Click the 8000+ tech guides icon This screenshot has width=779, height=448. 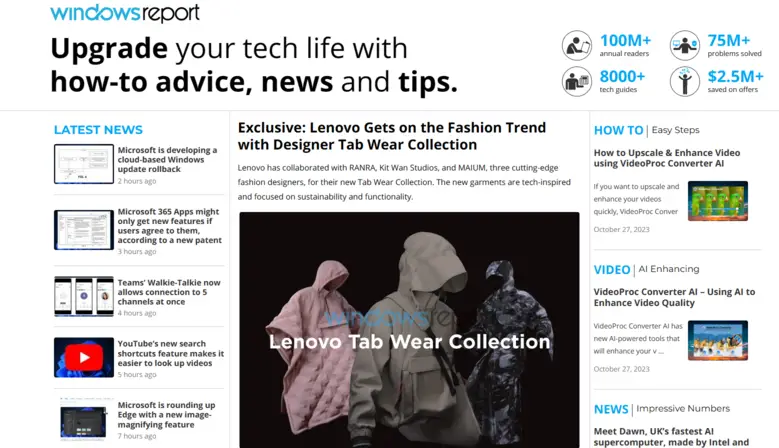tap(577, 81)
